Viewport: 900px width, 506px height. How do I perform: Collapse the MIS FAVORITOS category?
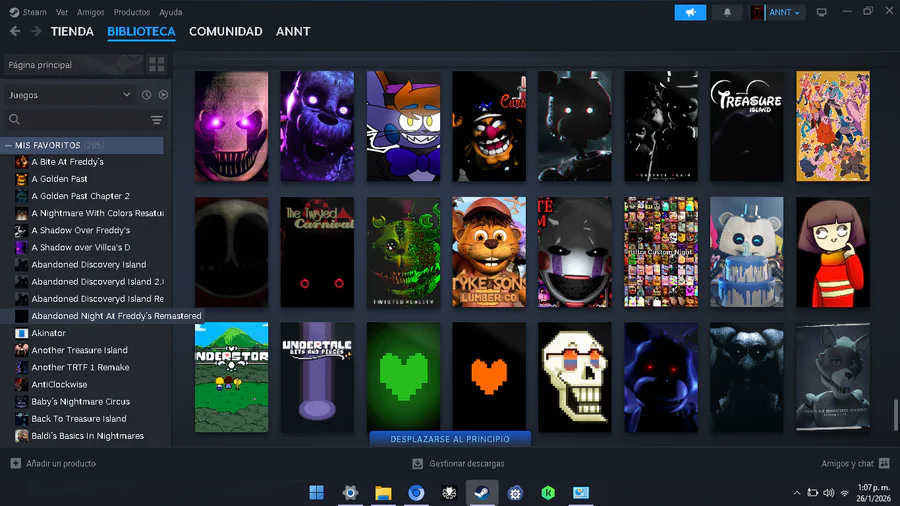pyautogui.click(x=9, y=145)
